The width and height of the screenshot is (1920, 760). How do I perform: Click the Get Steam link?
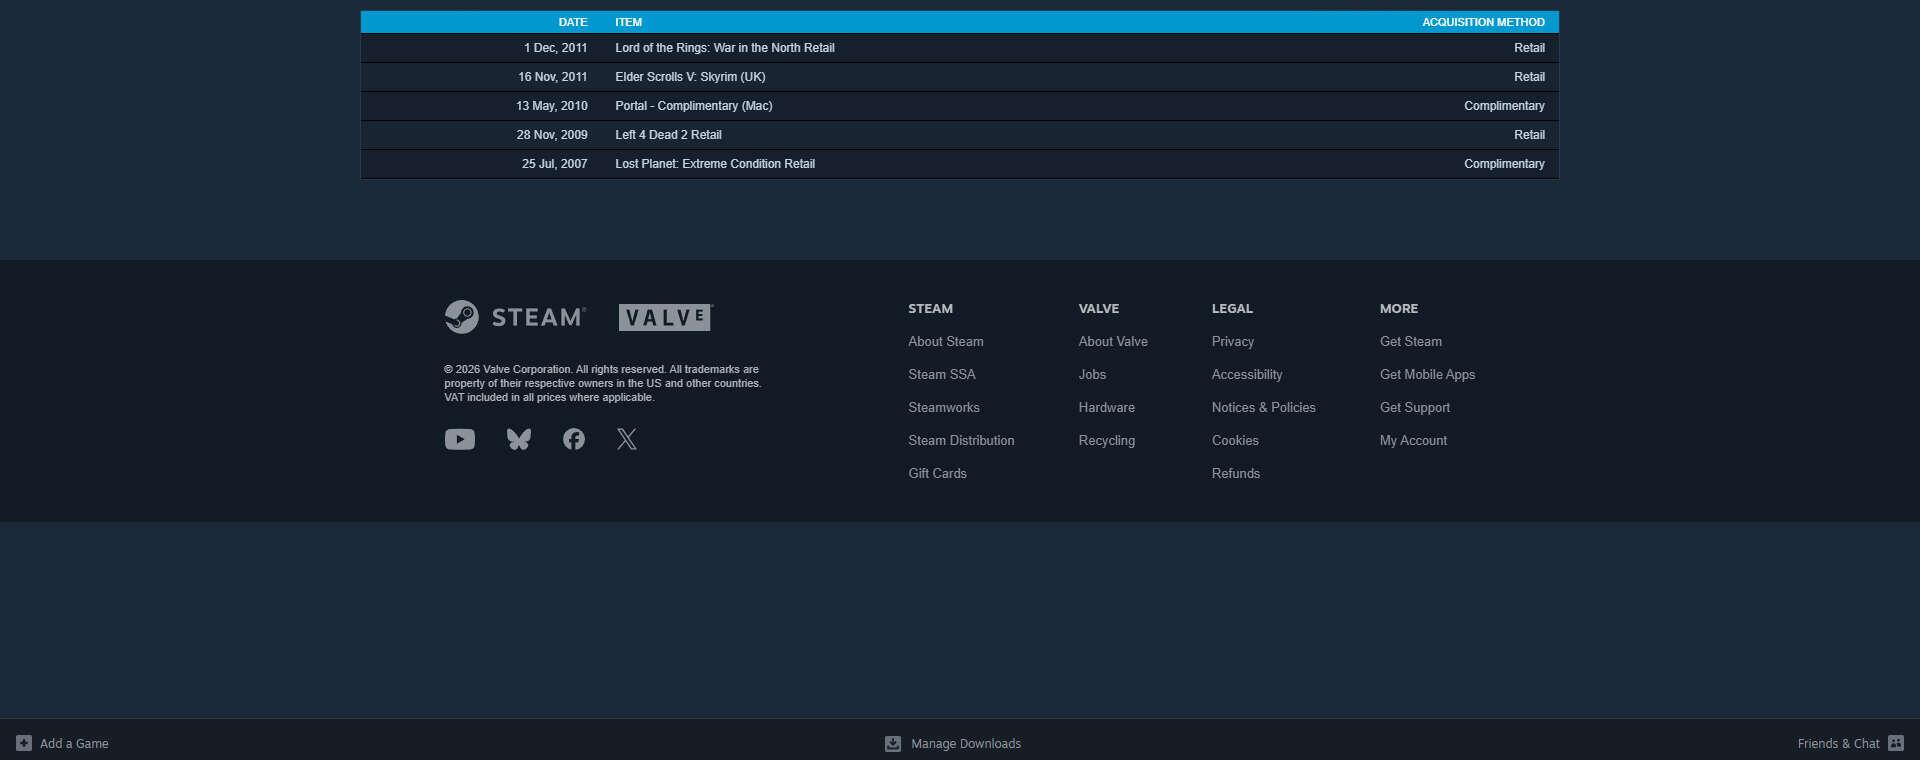(1411, 342)
